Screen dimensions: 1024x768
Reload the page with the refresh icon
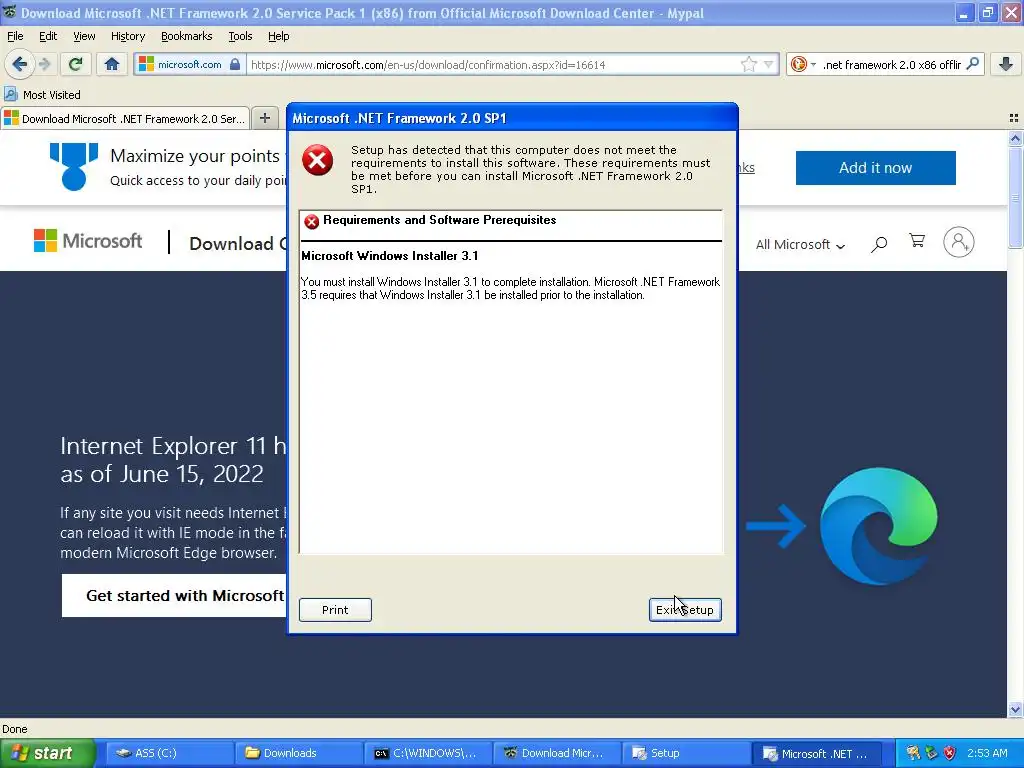tap(76, 64)
